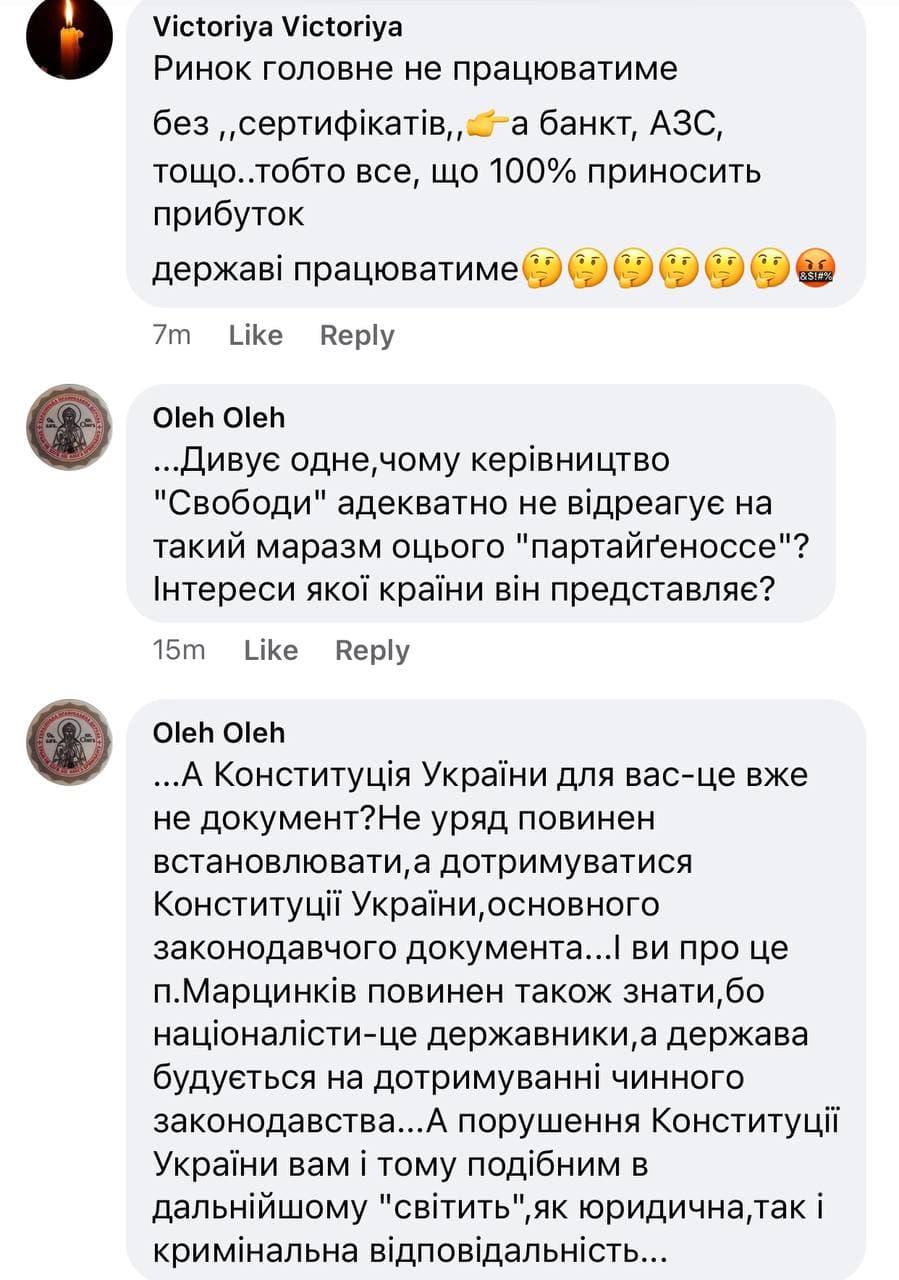This screenshot has height=1280, width=899.
Task: Click the Victoriya Victoriya name link
Action: [277, 27]
